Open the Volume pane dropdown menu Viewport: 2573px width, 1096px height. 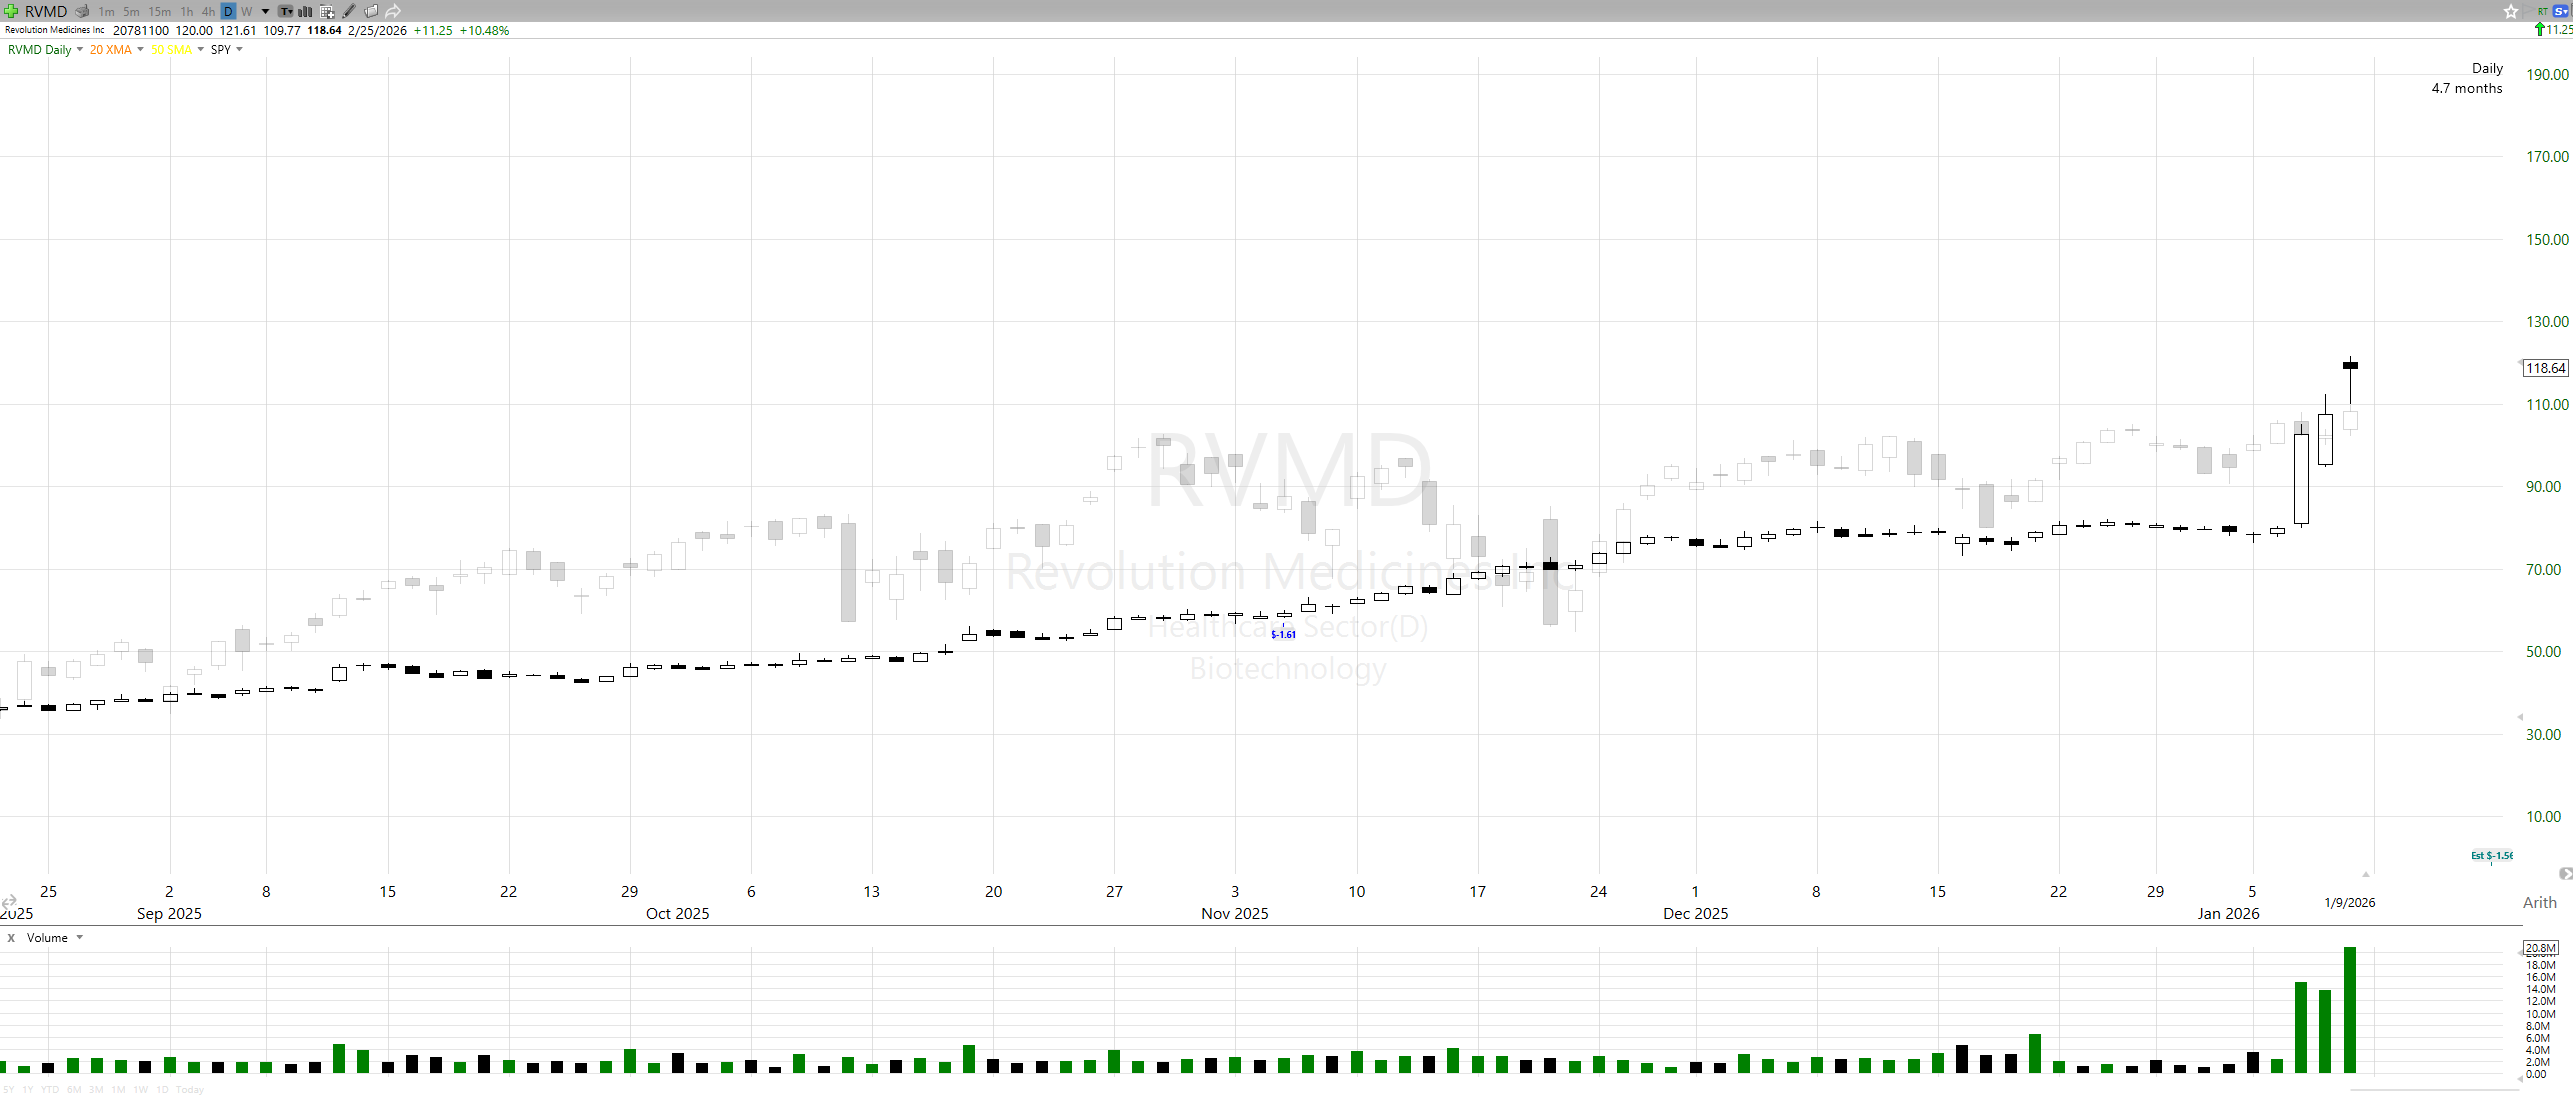point(79,938)
